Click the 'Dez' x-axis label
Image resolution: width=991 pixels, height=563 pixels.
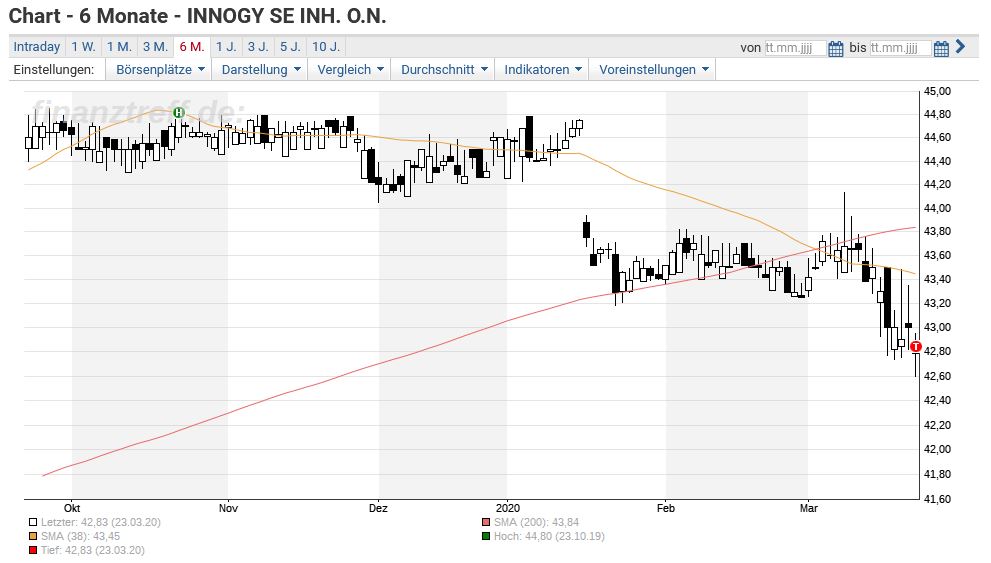click(x=378, y=508)
